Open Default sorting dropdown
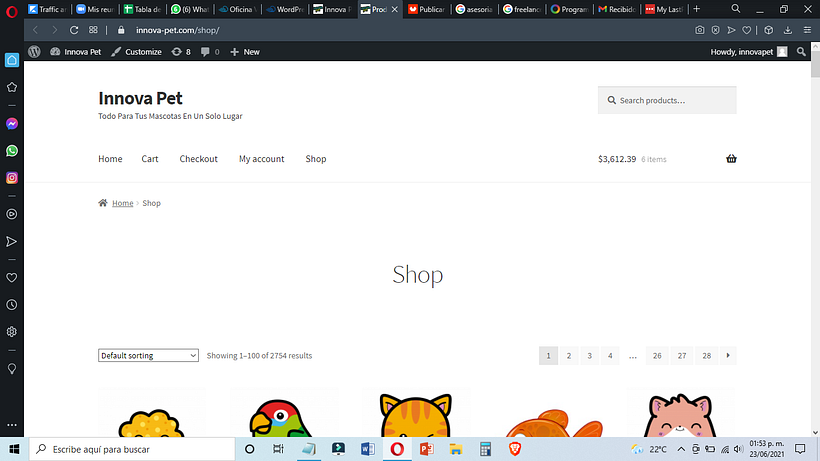 pos(149,355)
